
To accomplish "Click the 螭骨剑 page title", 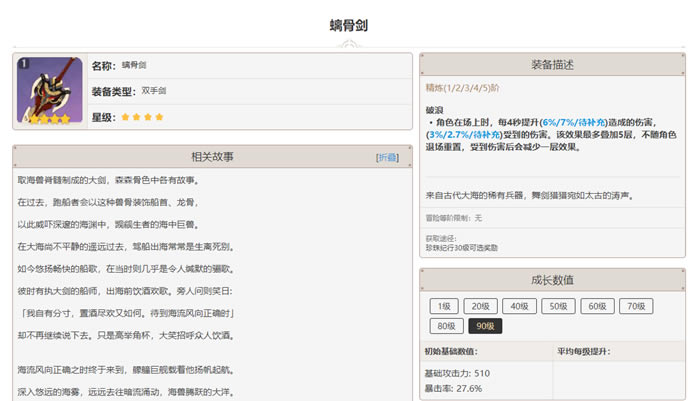I will [x=350, y=24].
